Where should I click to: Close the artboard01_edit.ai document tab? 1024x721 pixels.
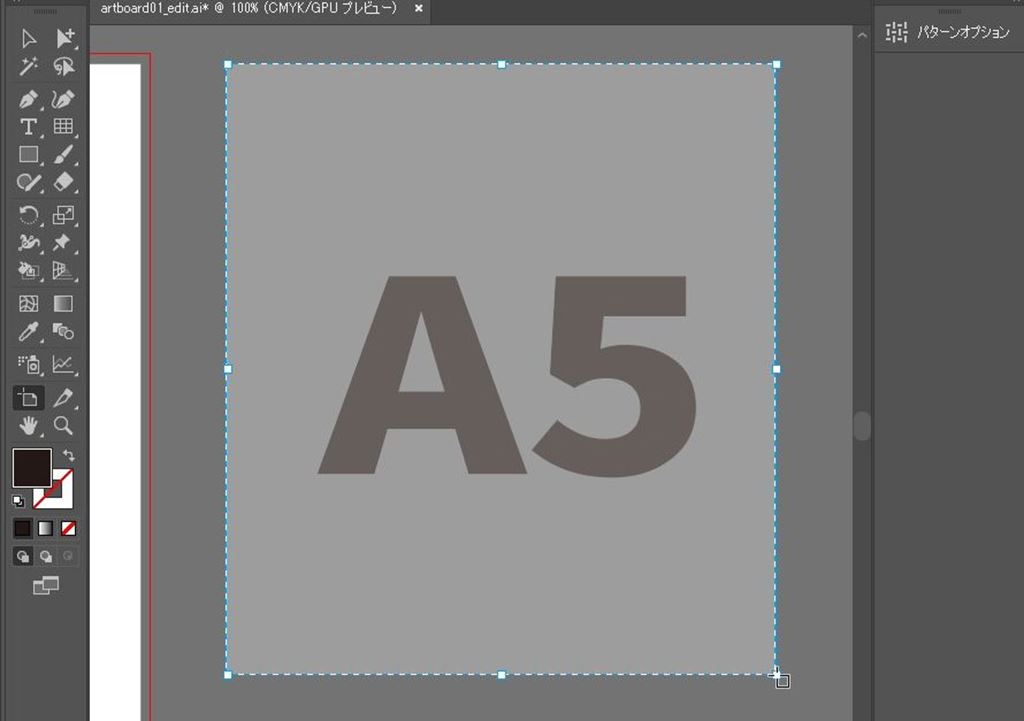[419, 9]
